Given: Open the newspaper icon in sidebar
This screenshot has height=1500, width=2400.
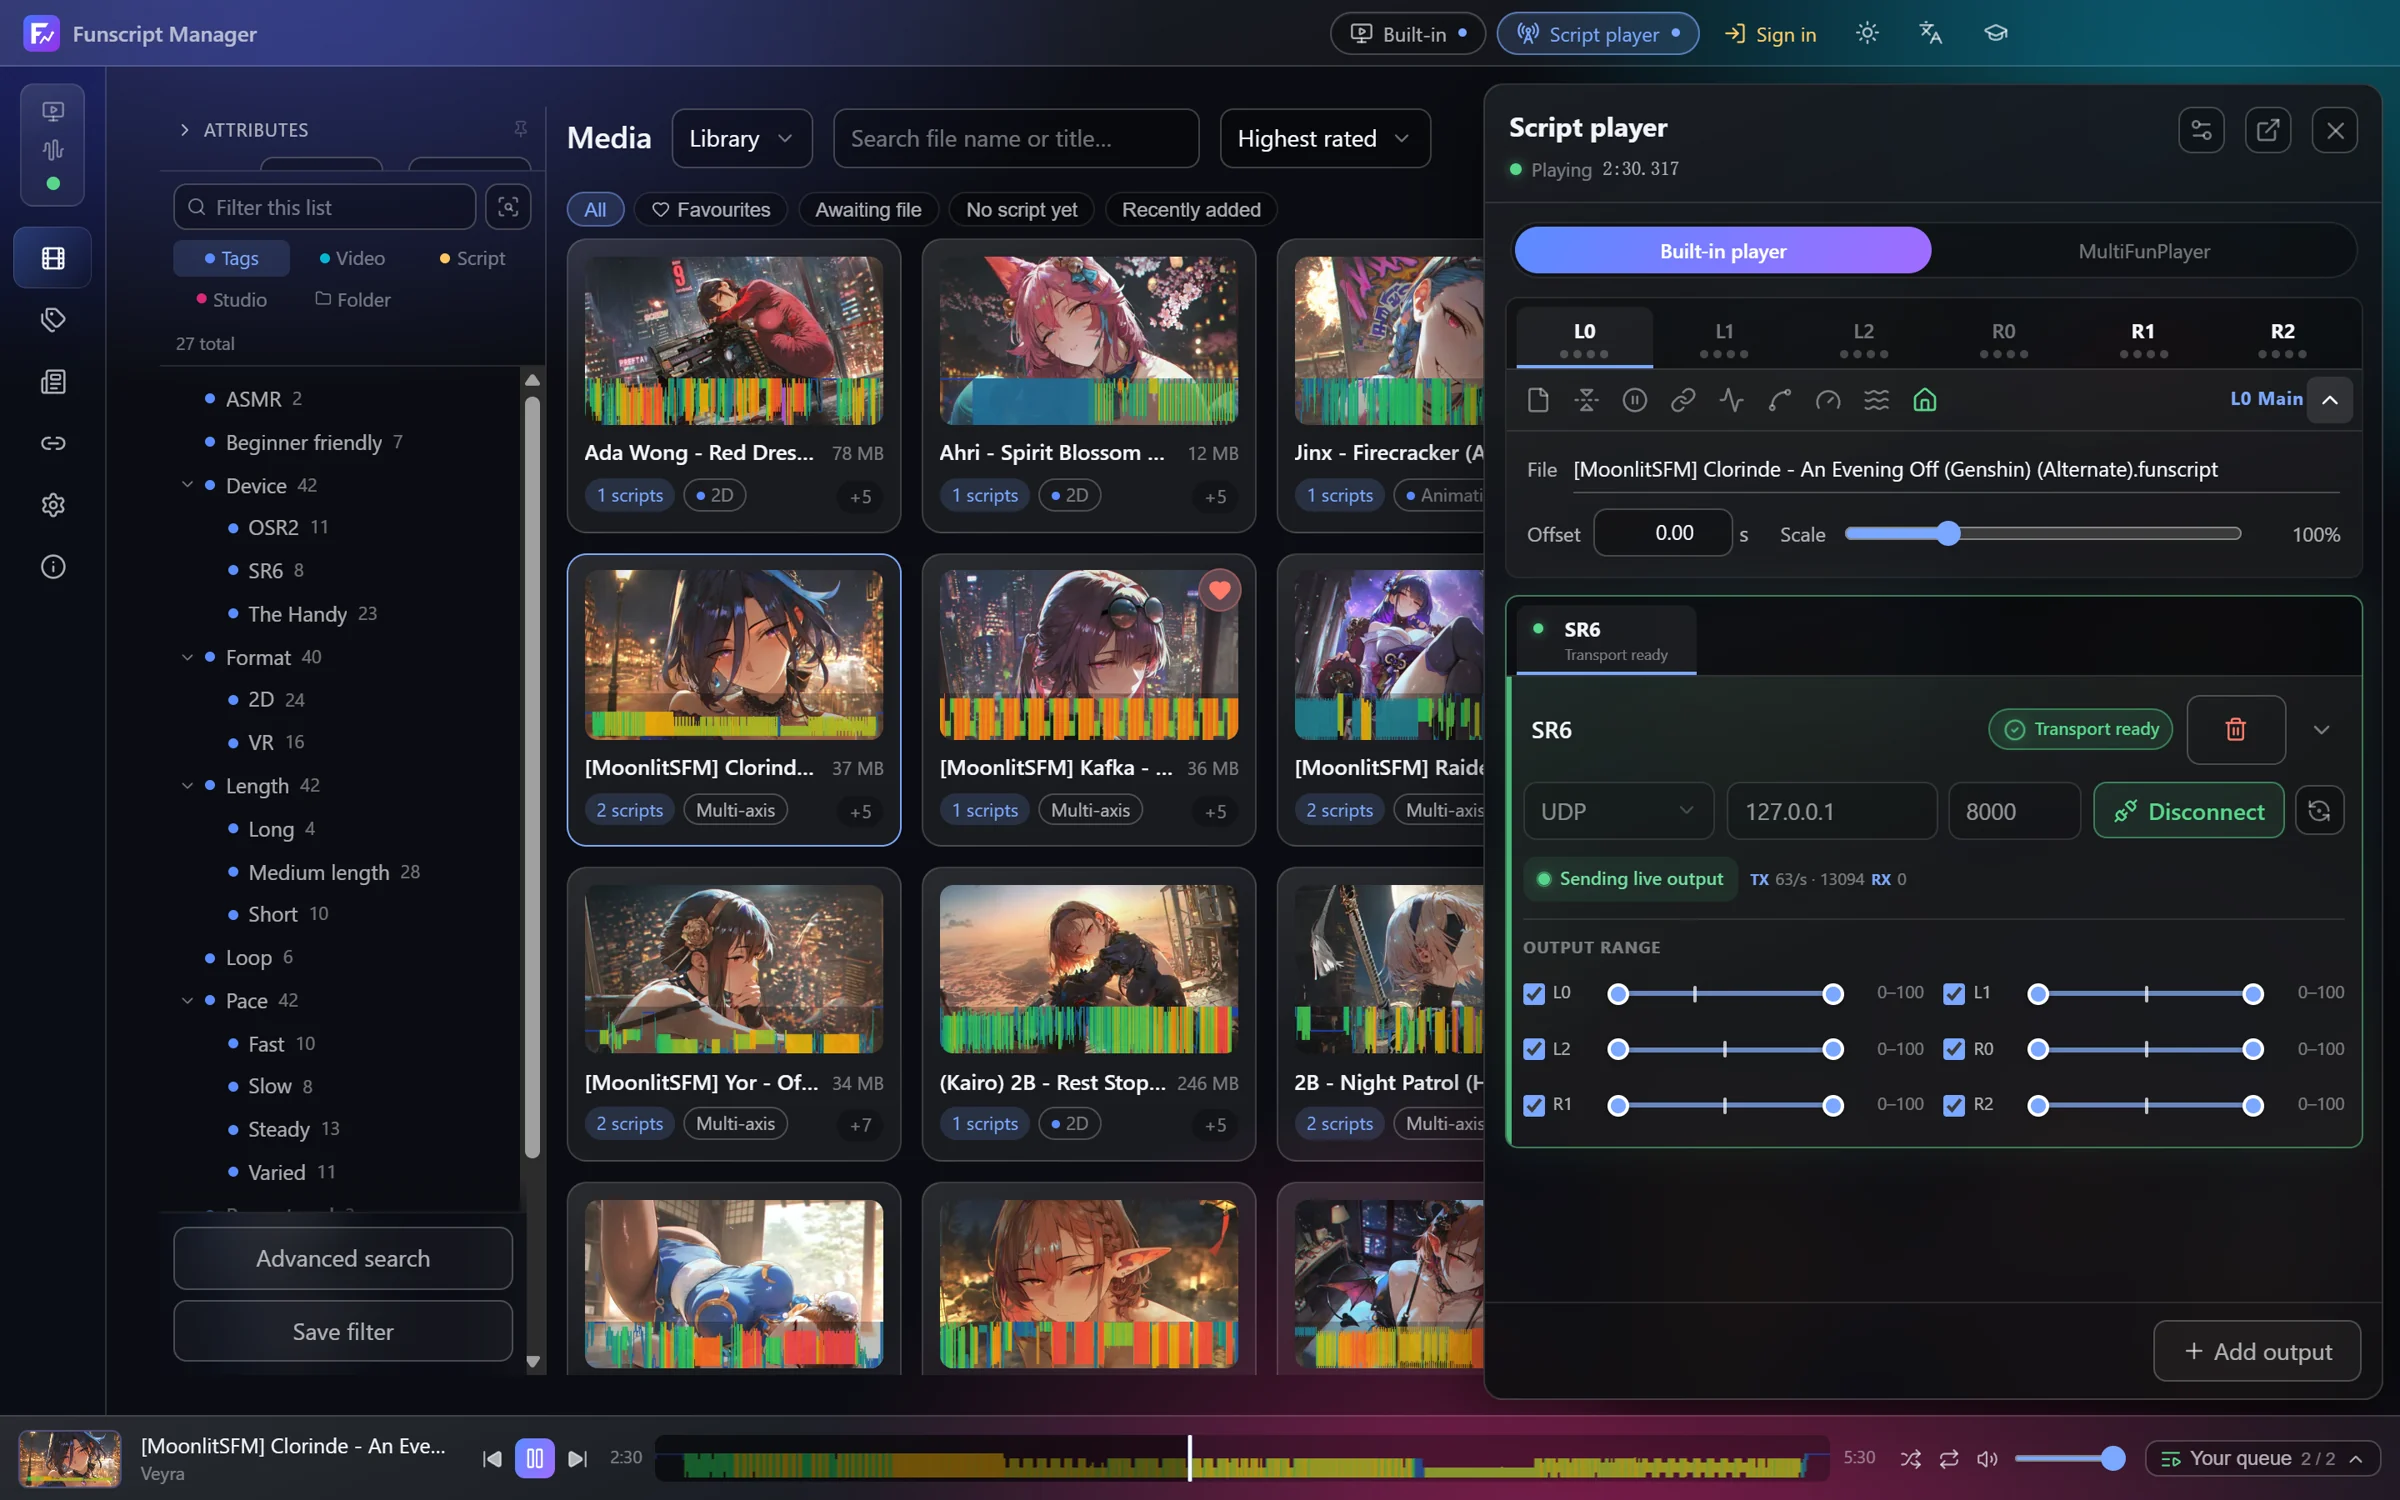Looking at the screenshot, I should coord(53,382).
